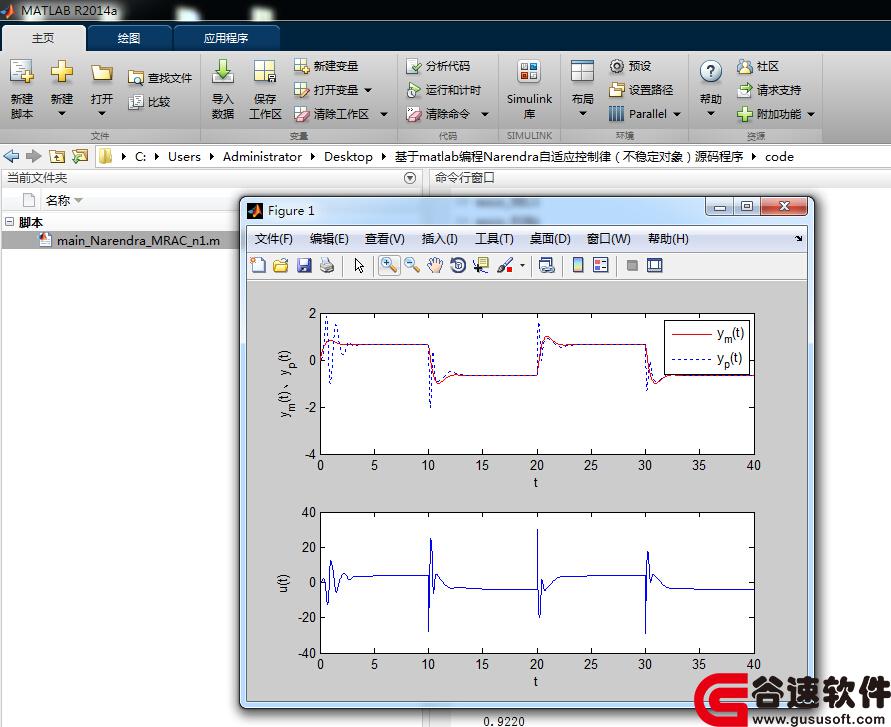Enable the Rotate 3D tool
This screenshot has width=891, height=727.
point(457,265)
